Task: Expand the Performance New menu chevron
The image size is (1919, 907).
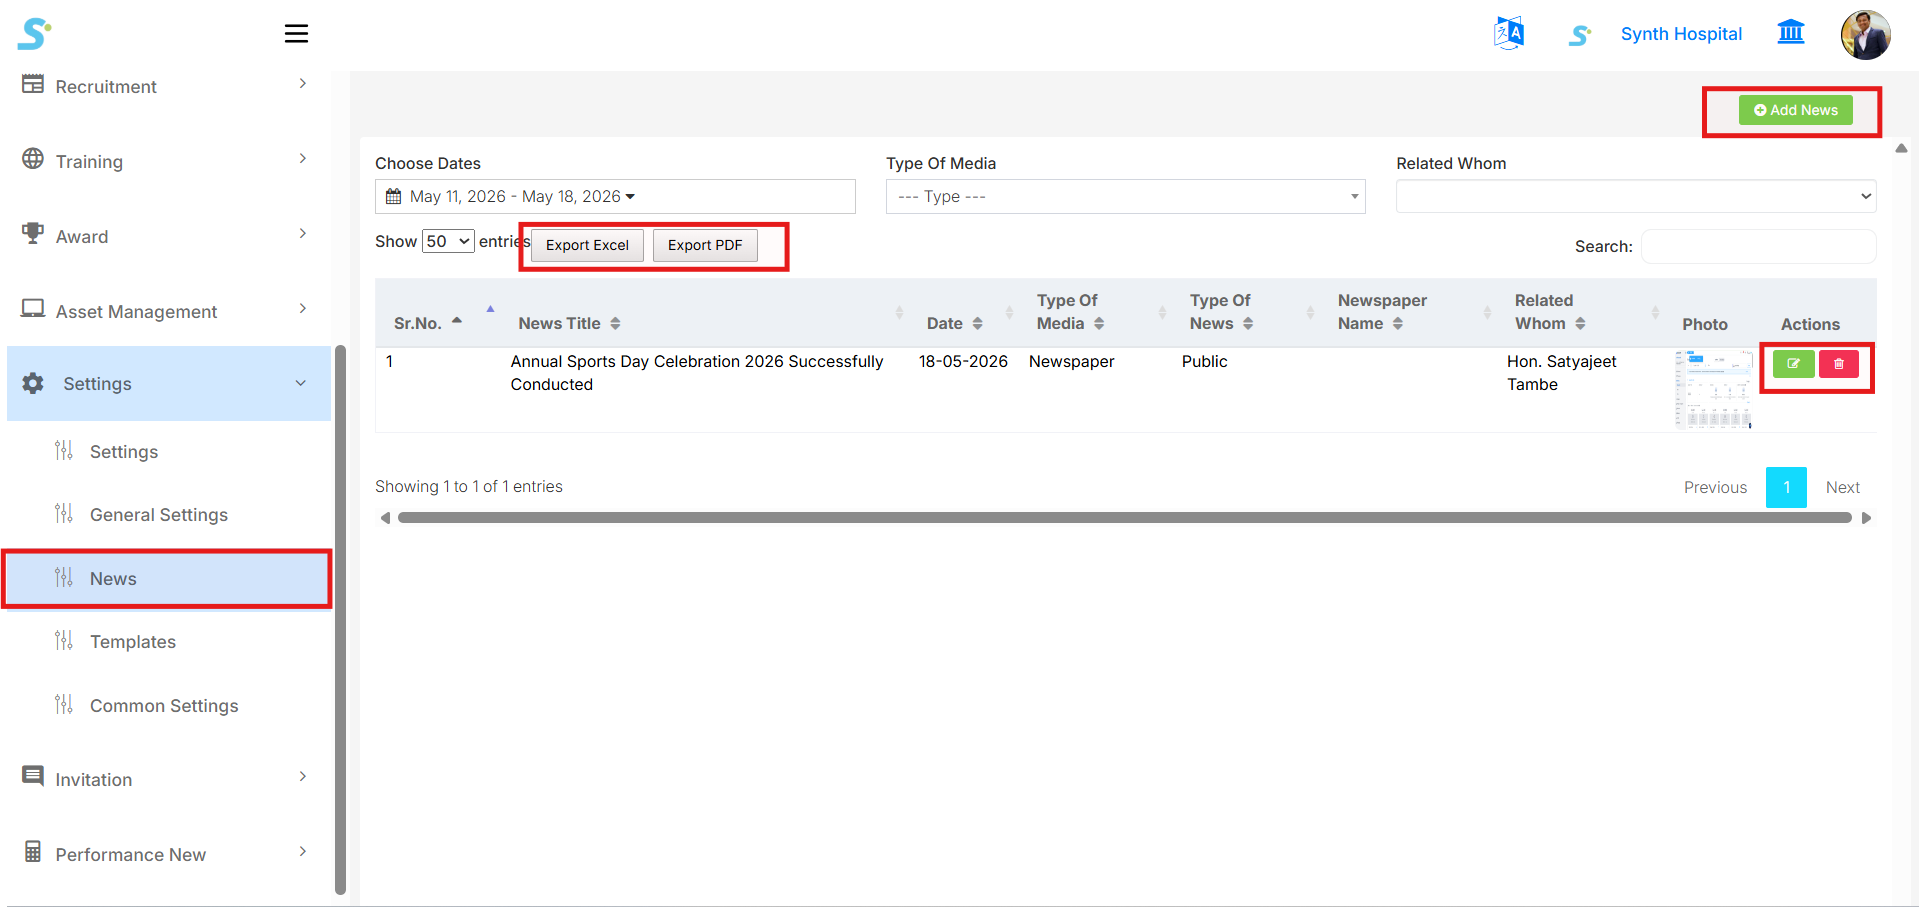Action: [x=302, y=852]
